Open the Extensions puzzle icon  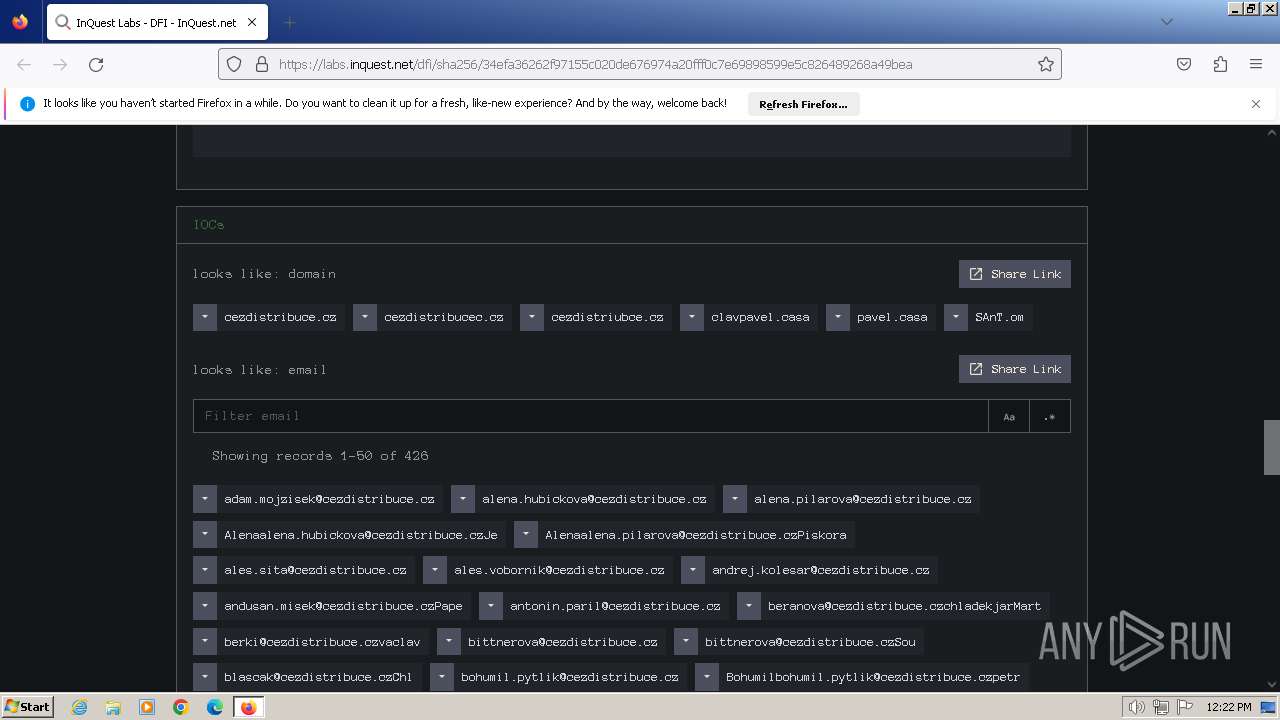pos(1220,64)
